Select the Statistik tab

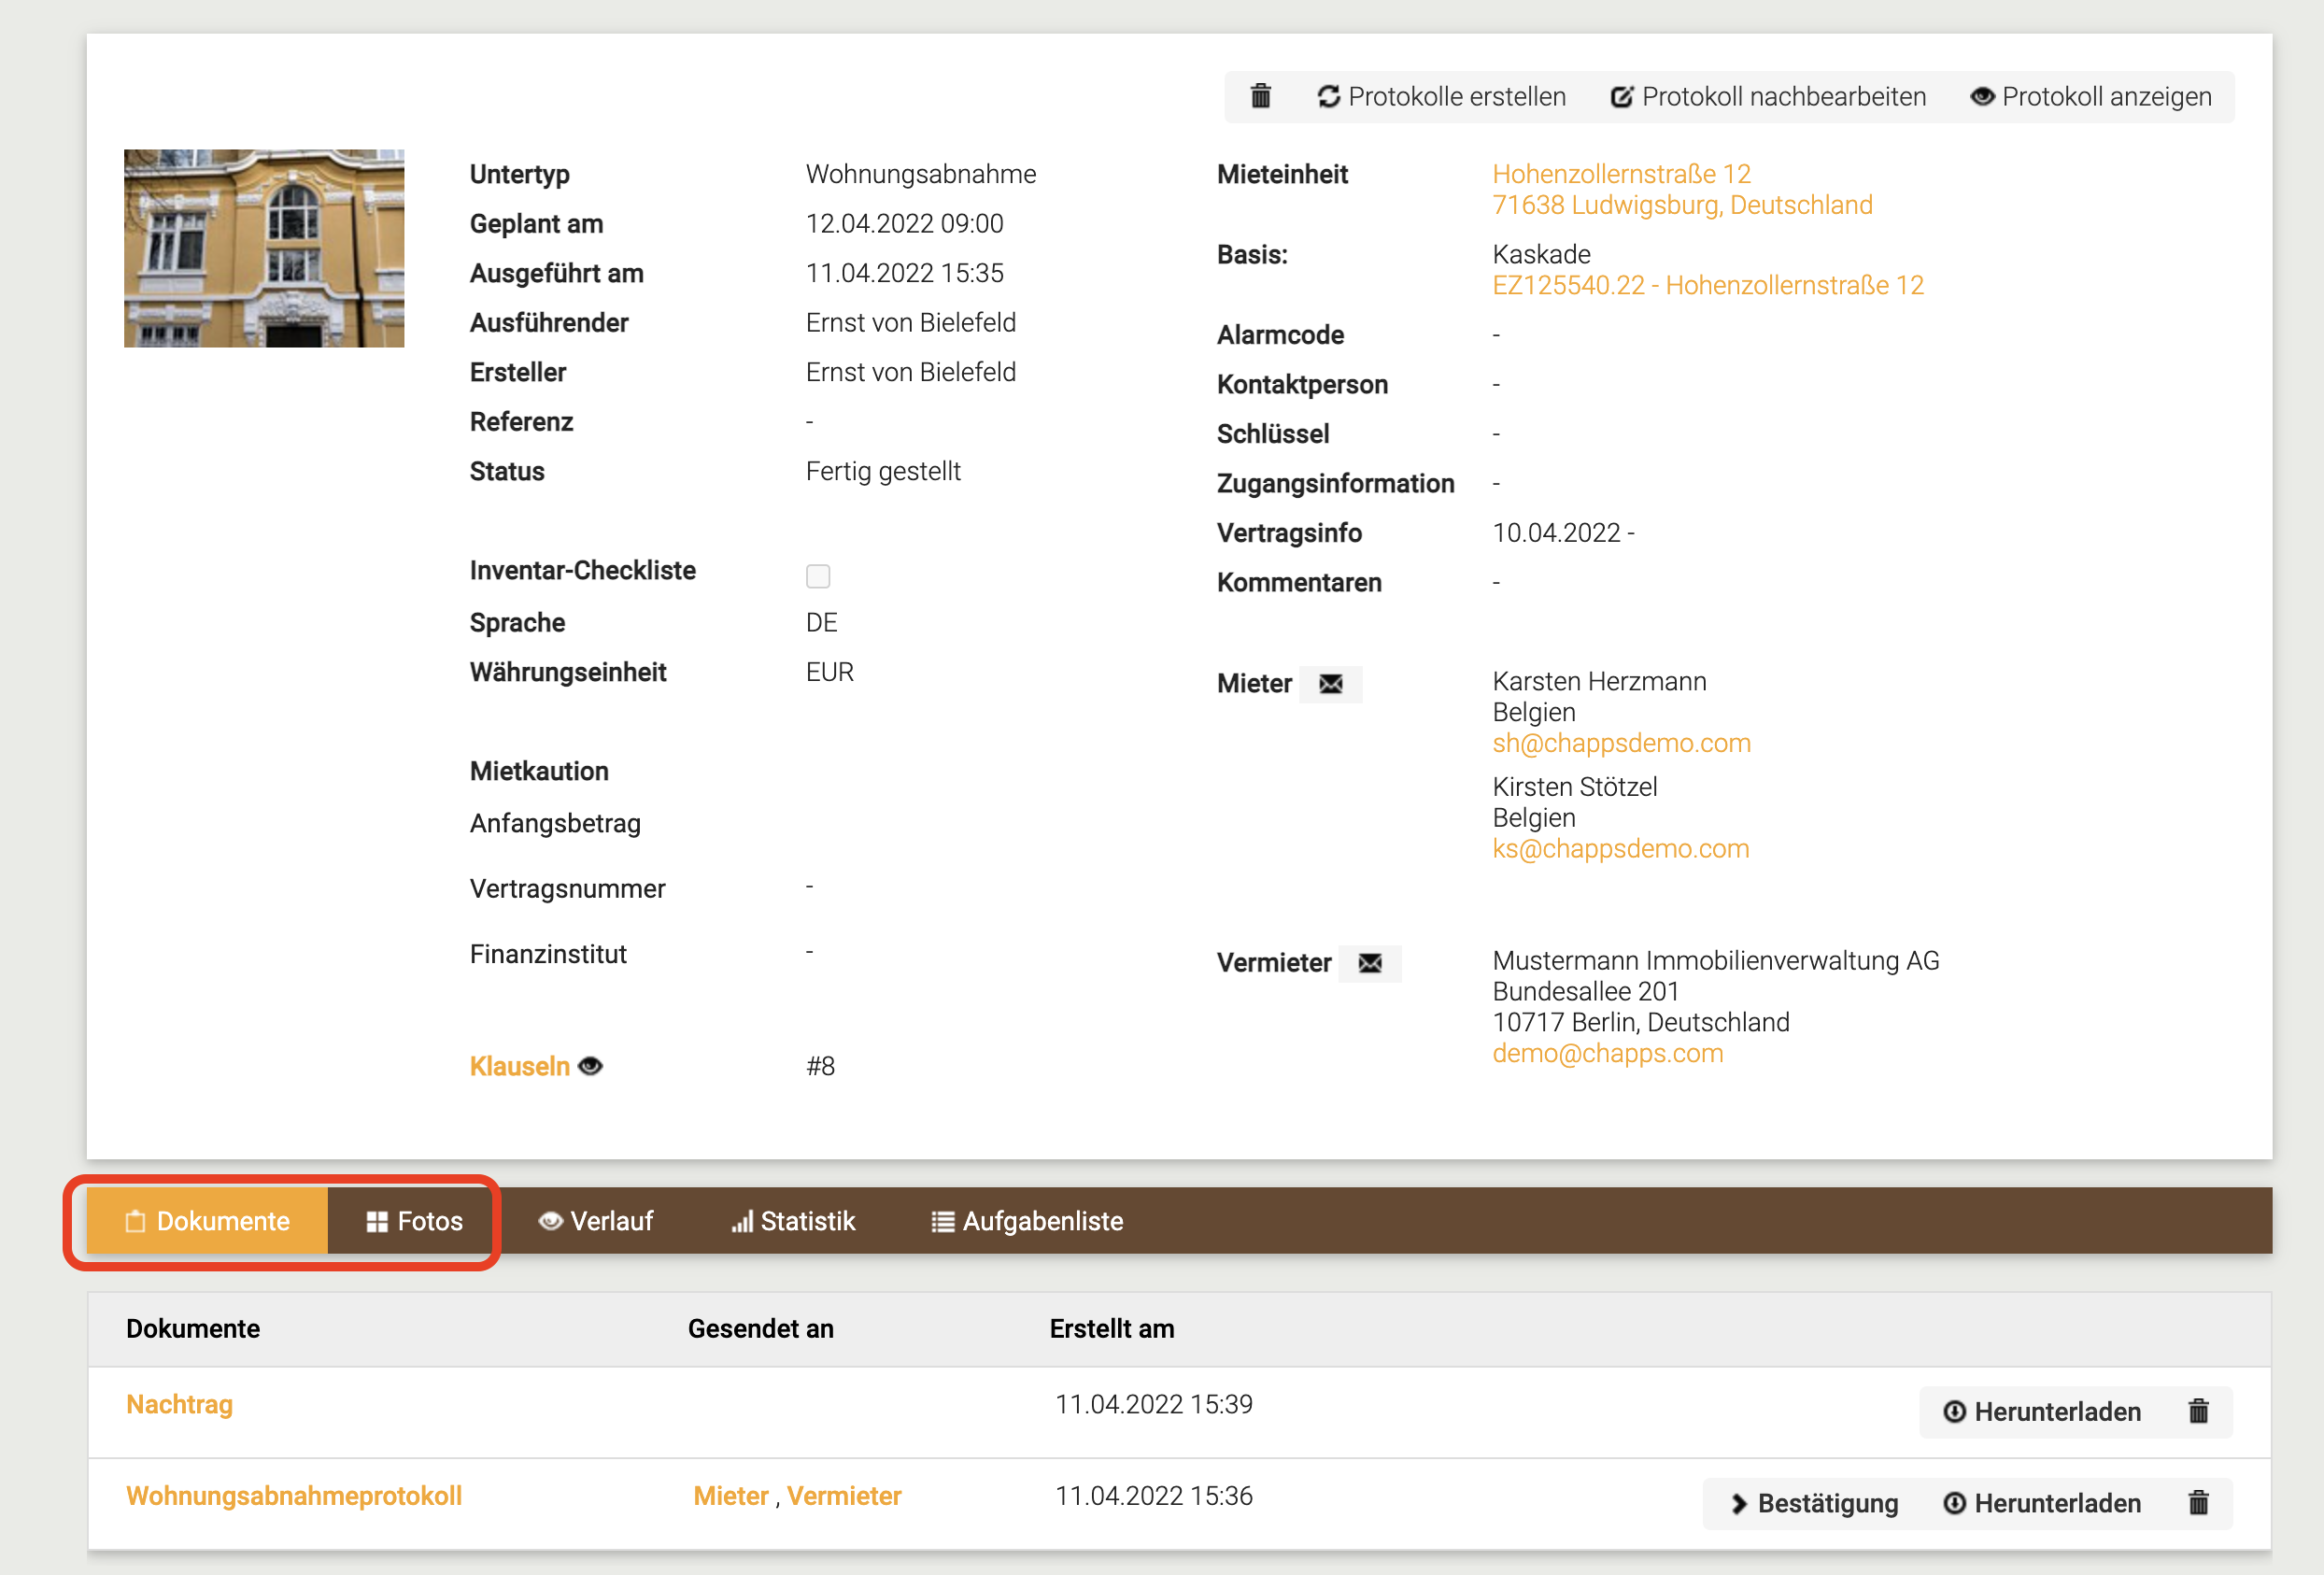click(x=793, y=1221)
